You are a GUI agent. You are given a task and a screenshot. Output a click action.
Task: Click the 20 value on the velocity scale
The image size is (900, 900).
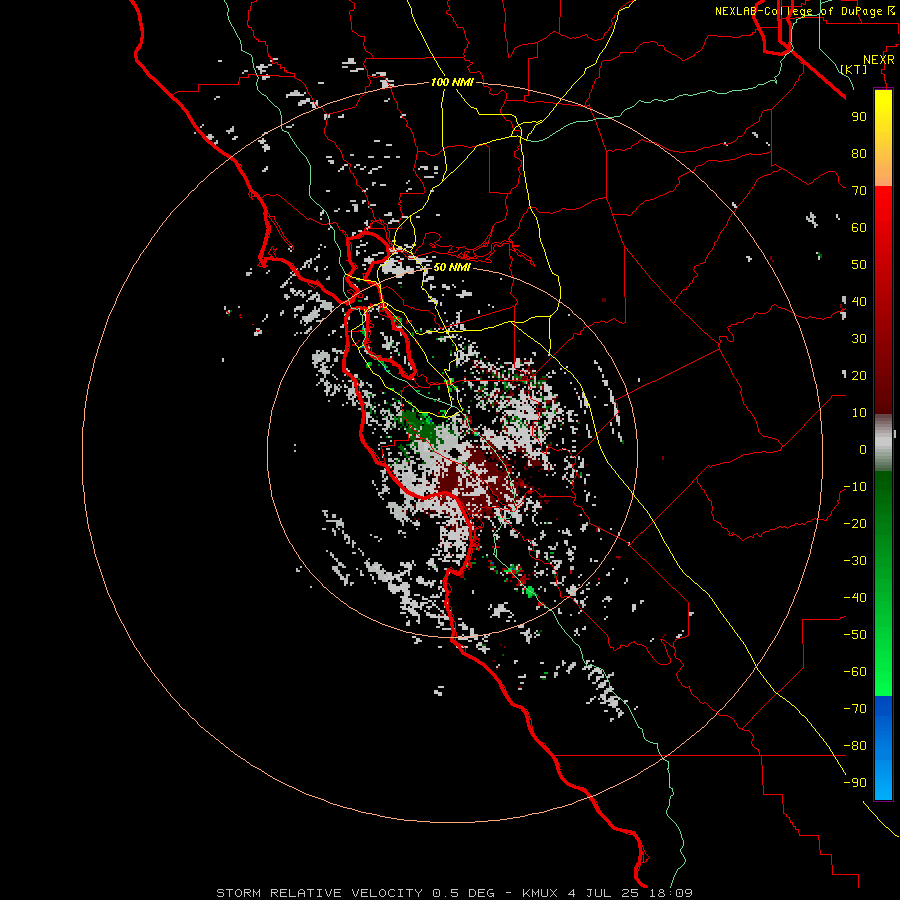point(859,375)
